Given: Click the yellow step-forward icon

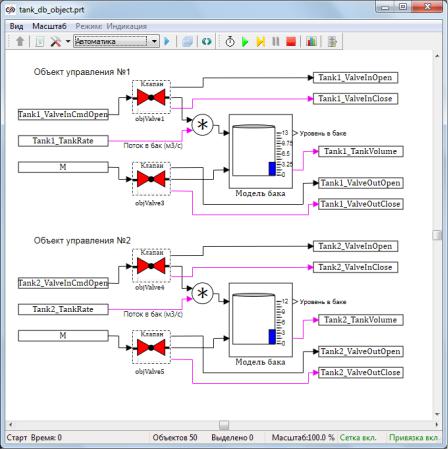Looking at the screenshot, I should [x=260, y=42].
